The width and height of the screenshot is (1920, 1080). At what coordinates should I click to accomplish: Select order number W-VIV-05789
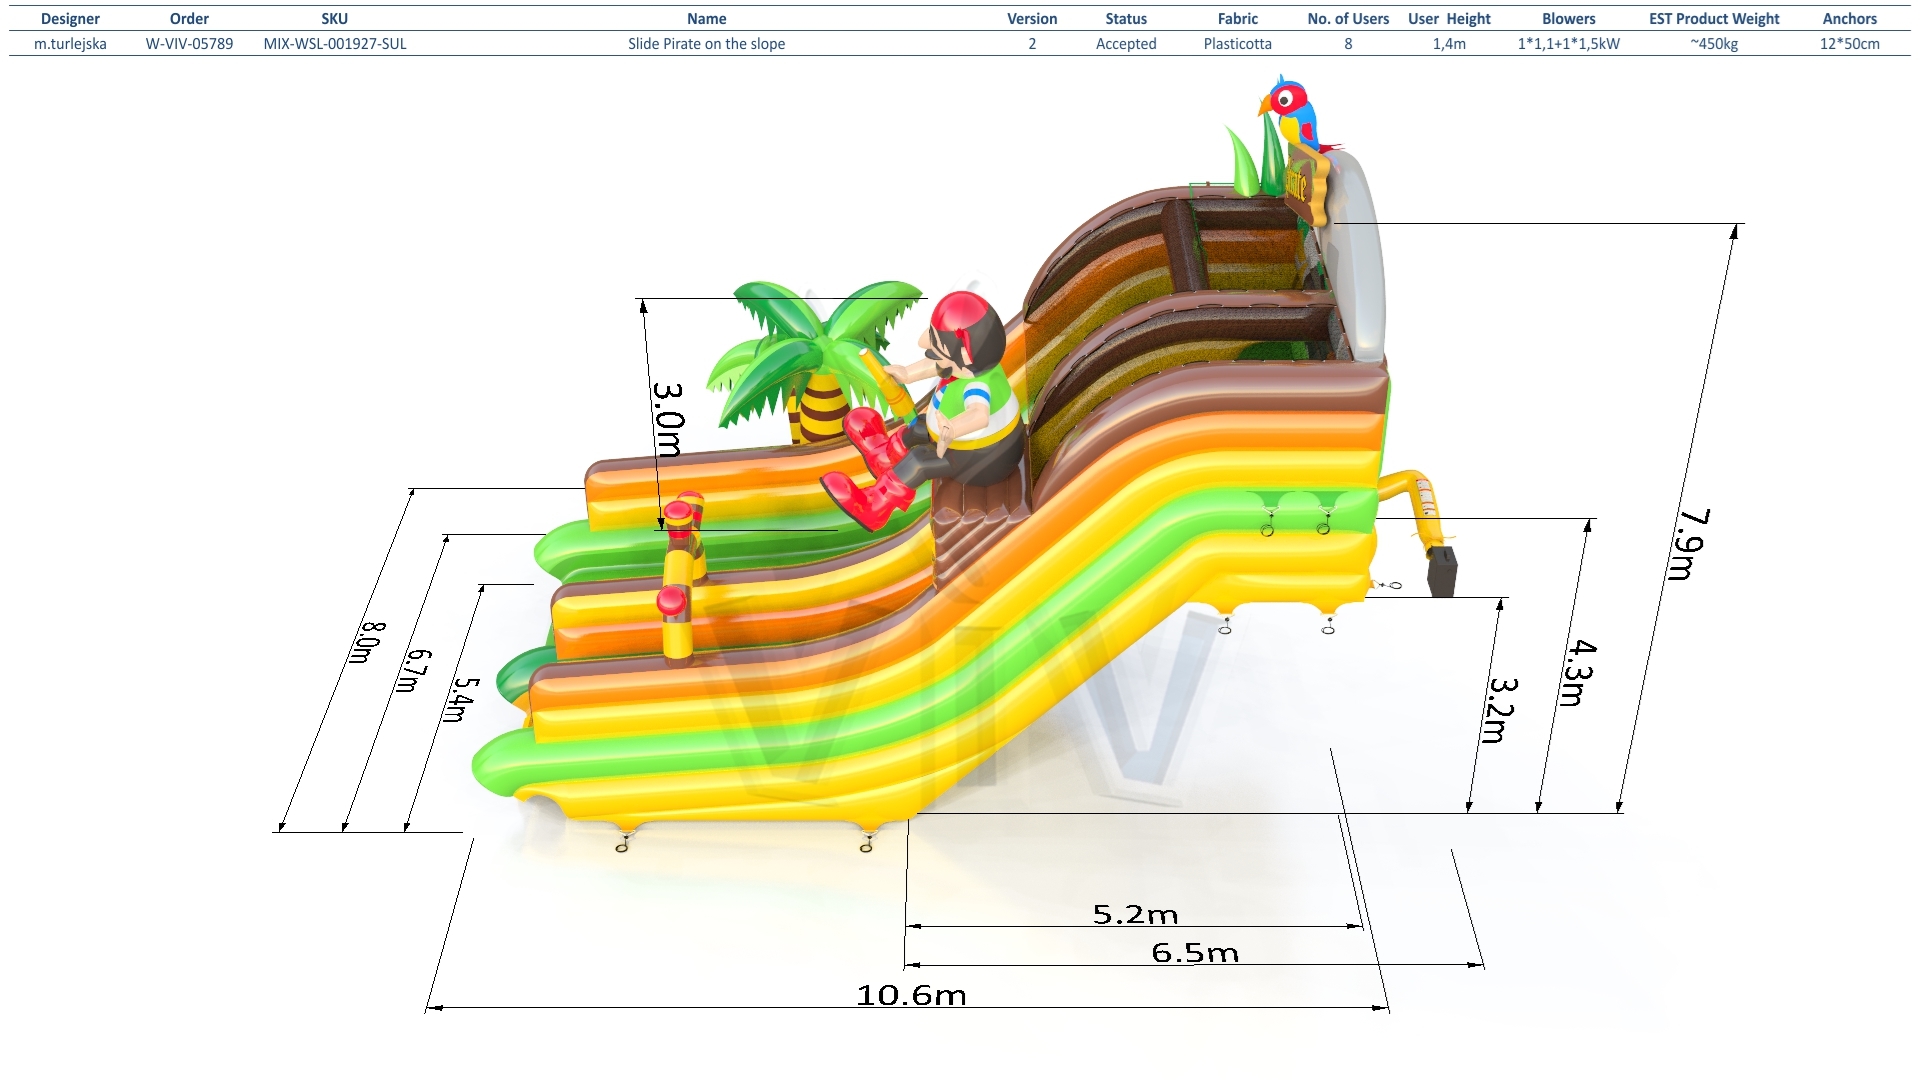[x=189, y=44]
